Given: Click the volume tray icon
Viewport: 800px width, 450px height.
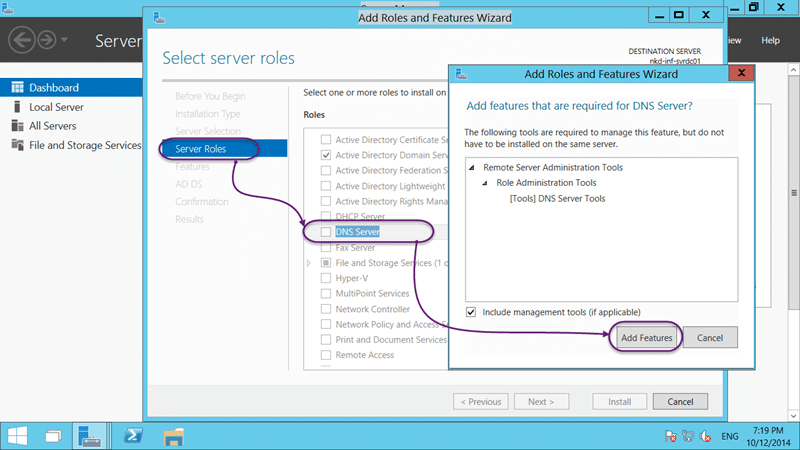Looking at the screenshot, I should tap(706, 436).
